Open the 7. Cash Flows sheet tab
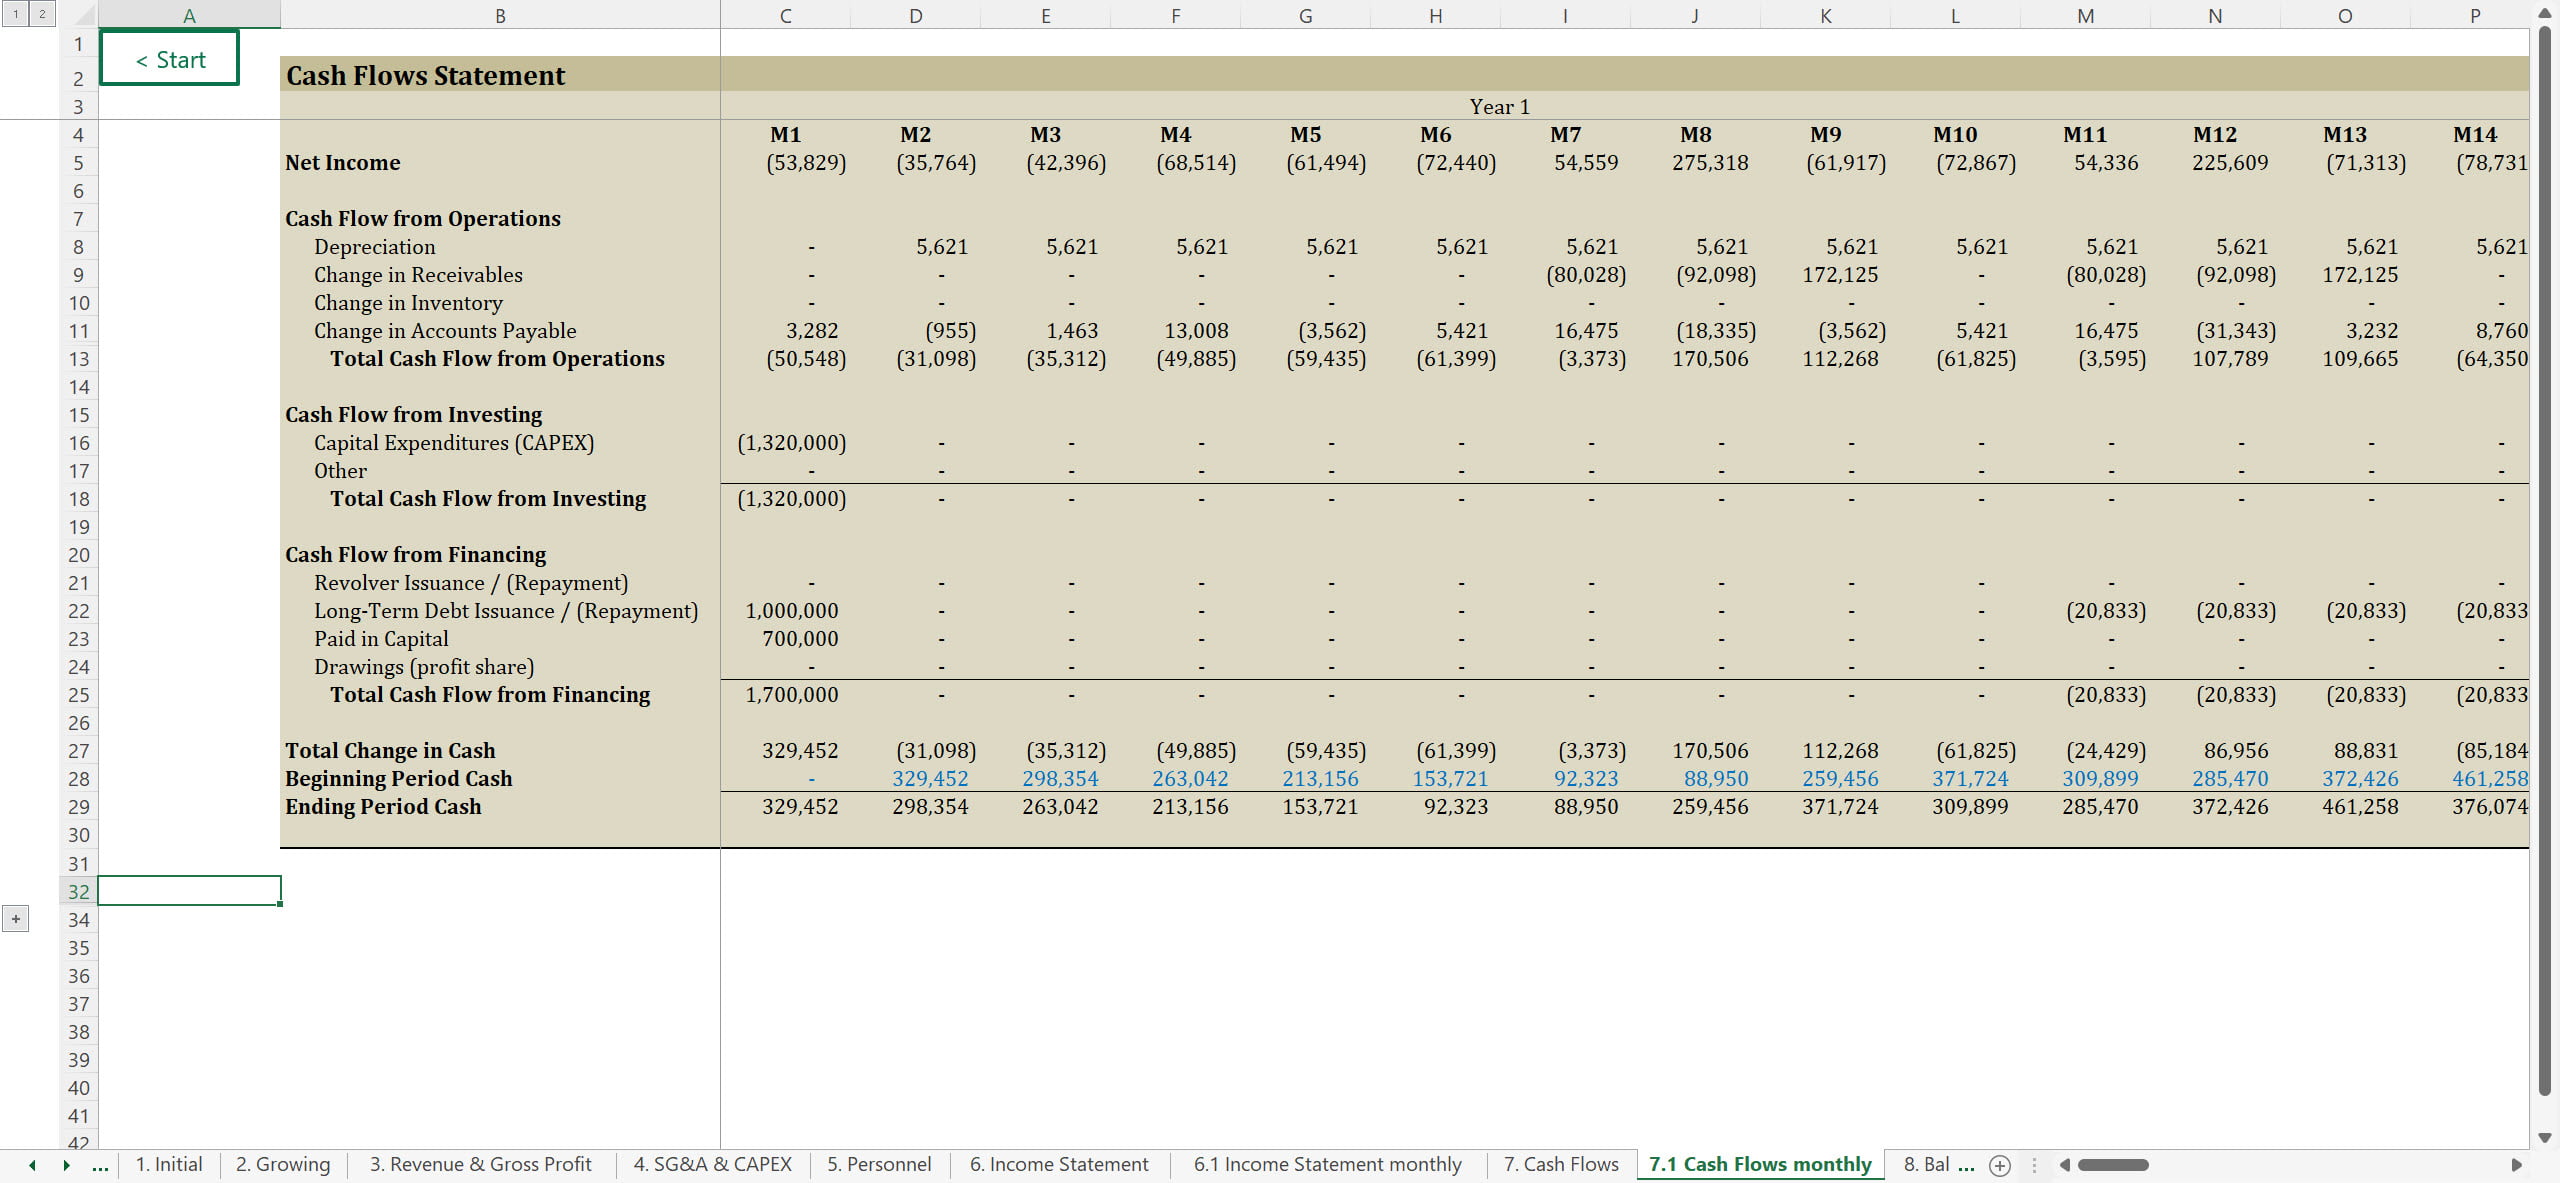 pyautogui.click(x=1560, y=1165)
